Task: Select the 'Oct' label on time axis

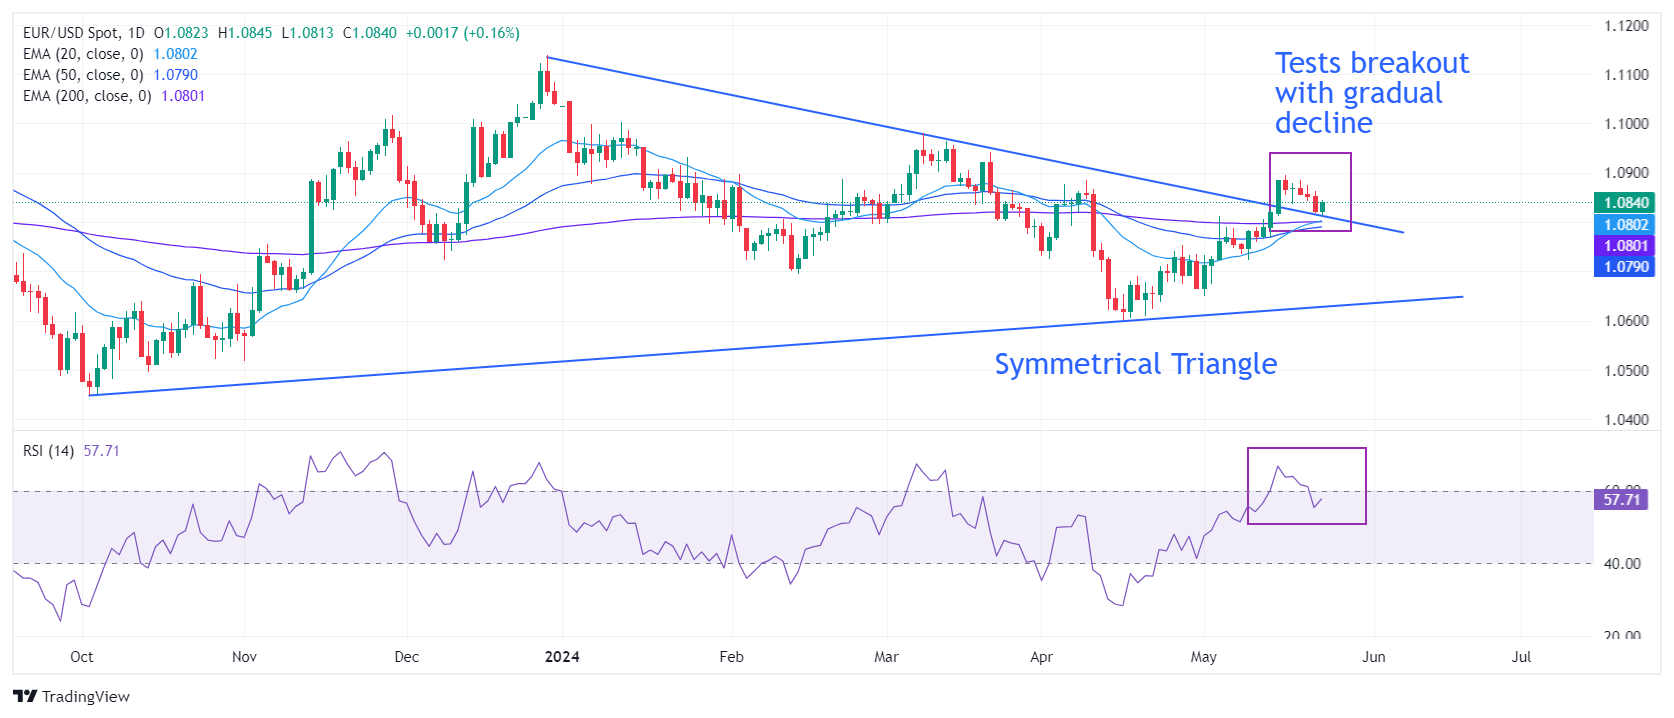Action: click(x=82, y=657)
